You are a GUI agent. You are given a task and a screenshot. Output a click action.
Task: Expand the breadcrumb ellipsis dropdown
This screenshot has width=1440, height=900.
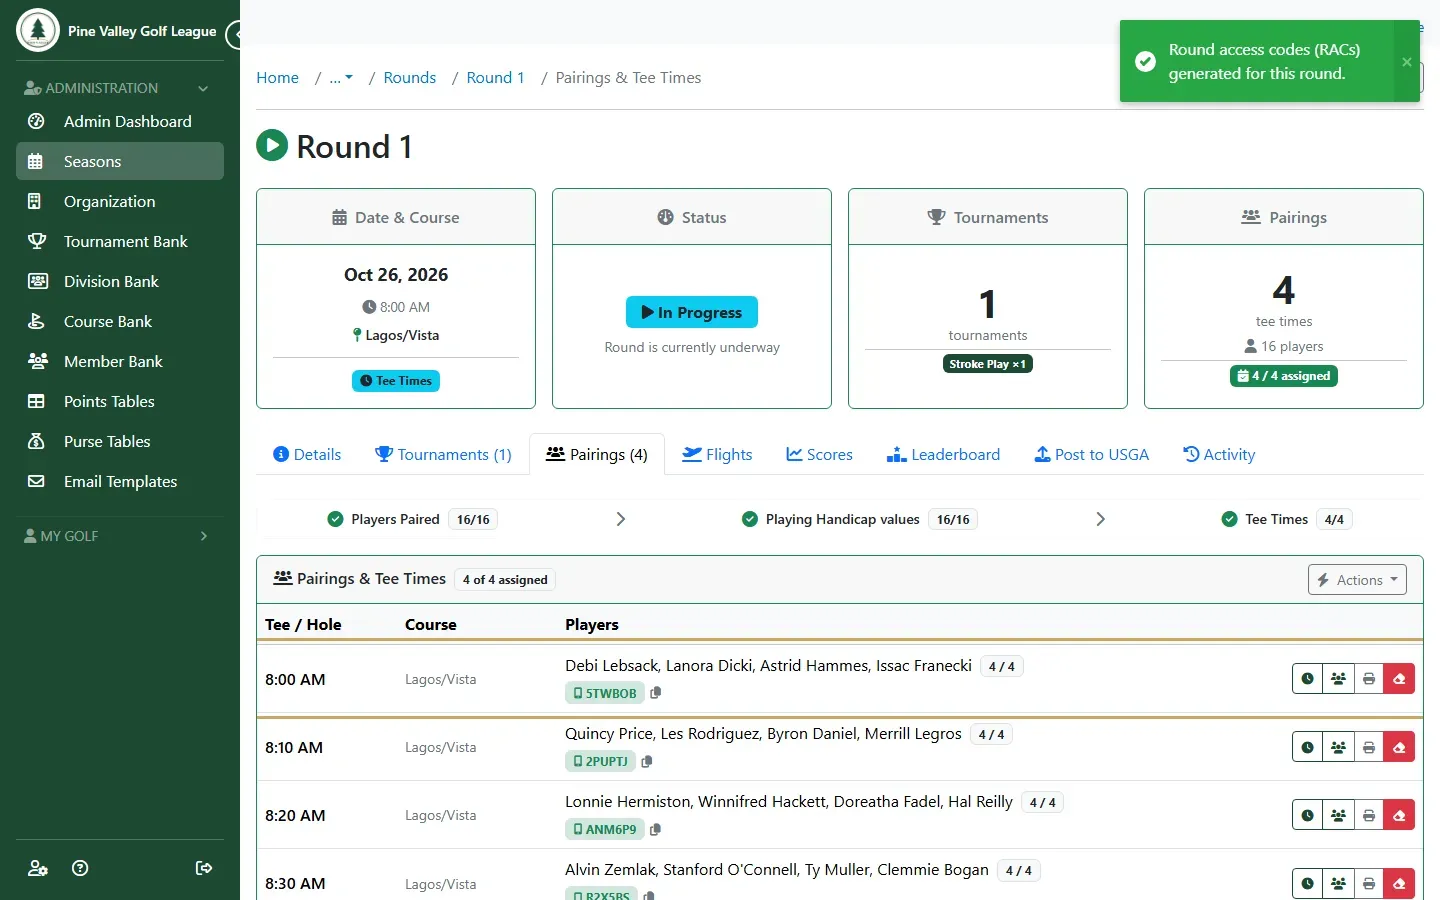click(341, 78)
